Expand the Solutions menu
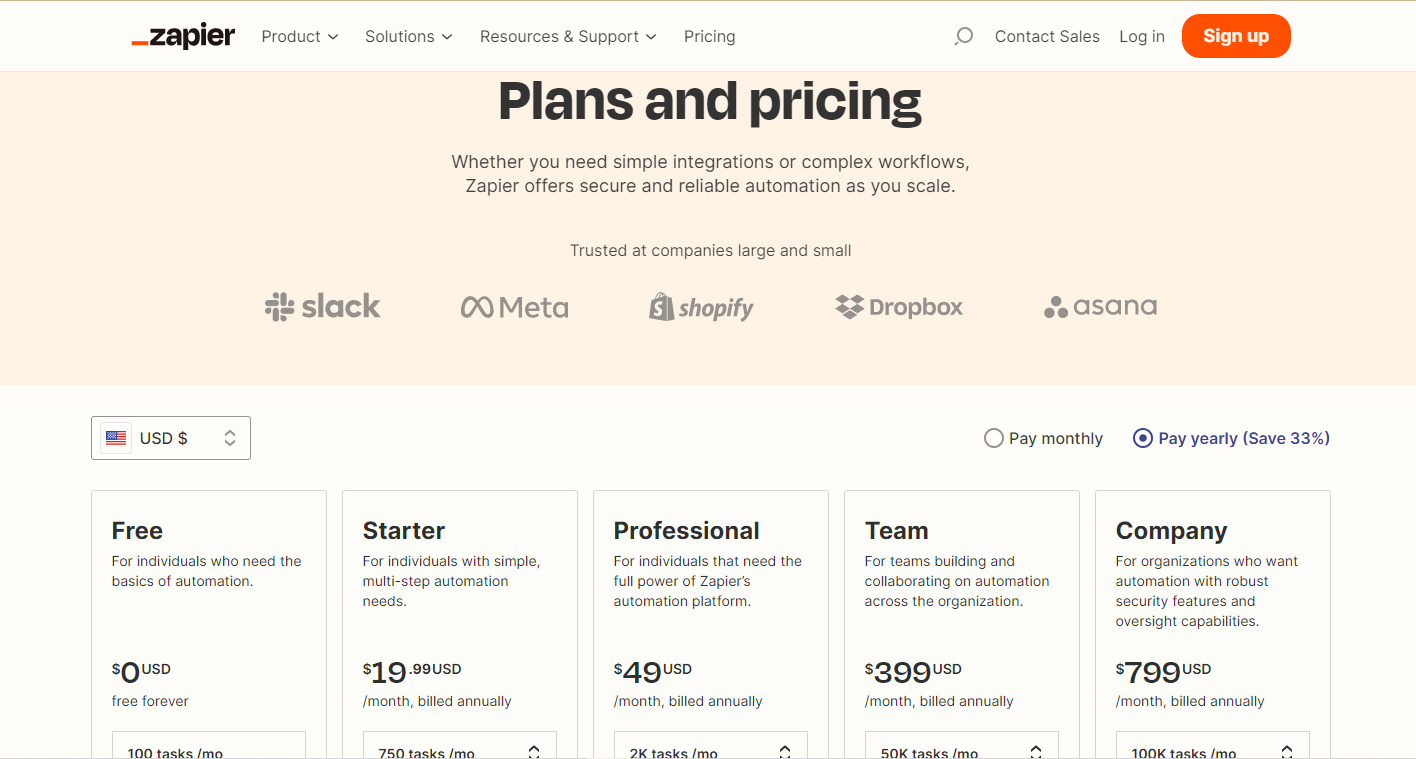The height and width of the screenshot is (759, 1416). 409,36
